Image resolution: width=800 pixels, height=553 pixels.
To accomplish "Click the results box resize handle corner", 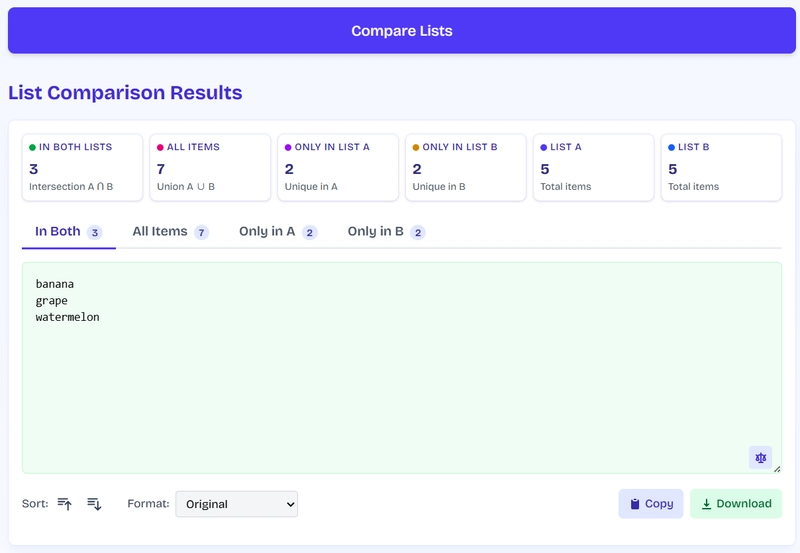I will tap(777, 469).
